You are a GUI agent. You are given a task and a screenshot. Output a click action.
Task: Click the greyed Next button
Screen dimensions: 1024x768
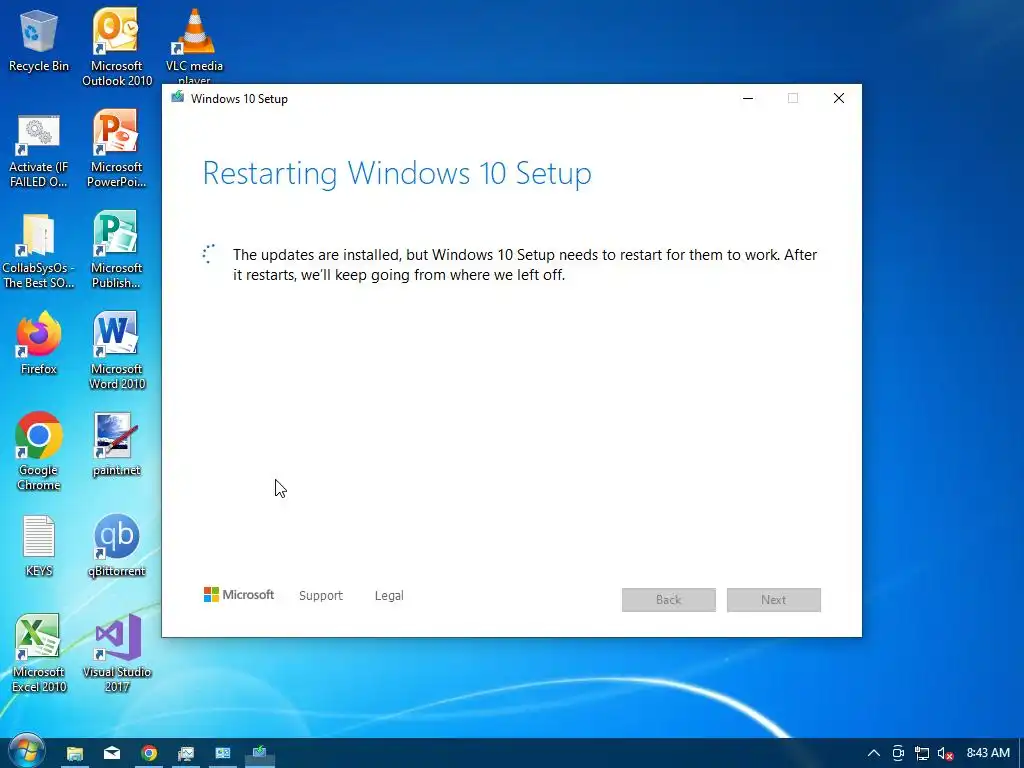[x=774, y=600]
